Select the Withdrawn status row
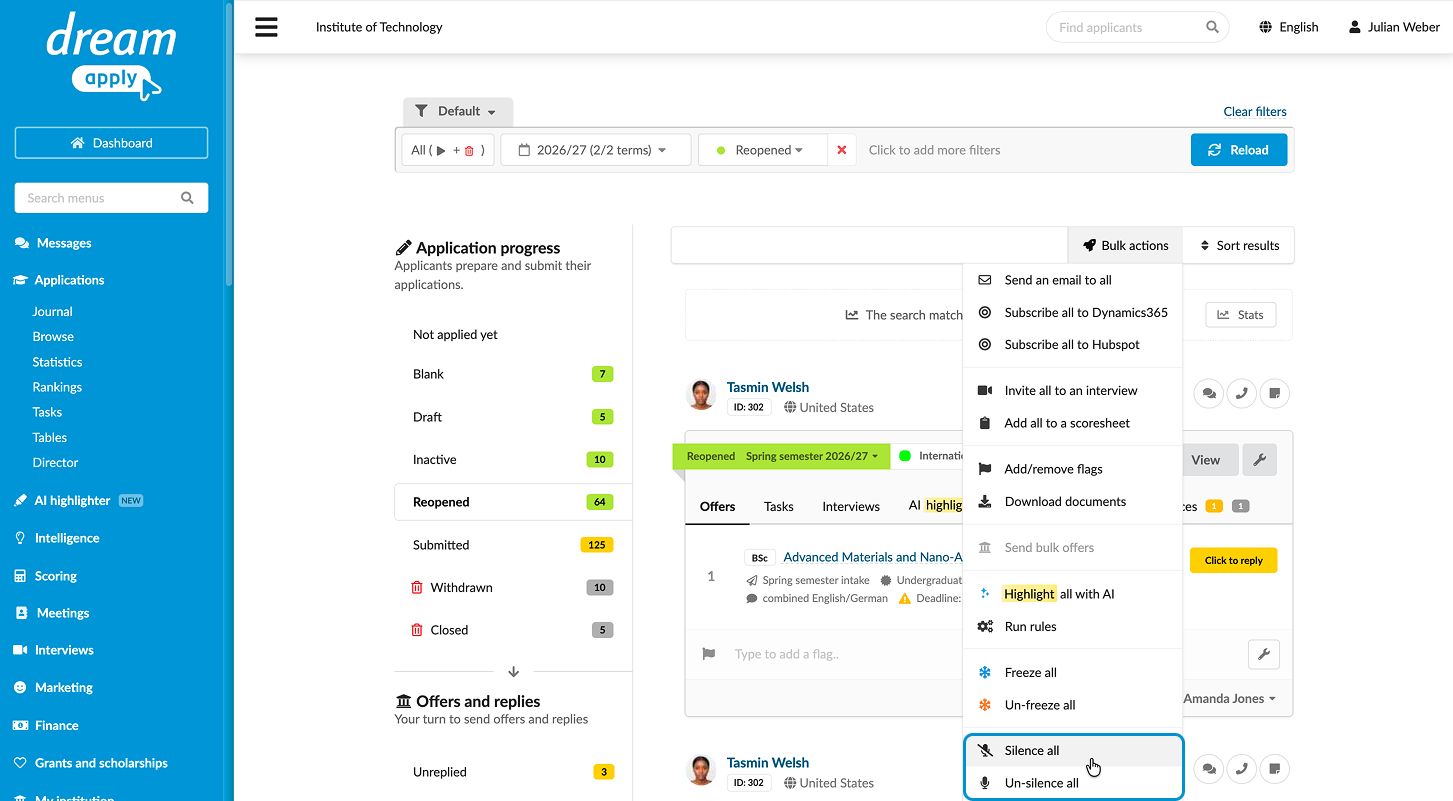Screen dimensions: 1453x801 click(513, 587)
